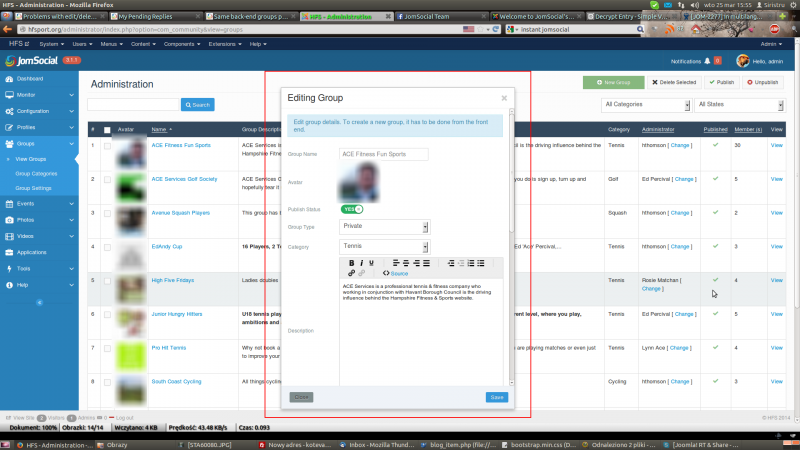Open the All States filter

[739, 105]
